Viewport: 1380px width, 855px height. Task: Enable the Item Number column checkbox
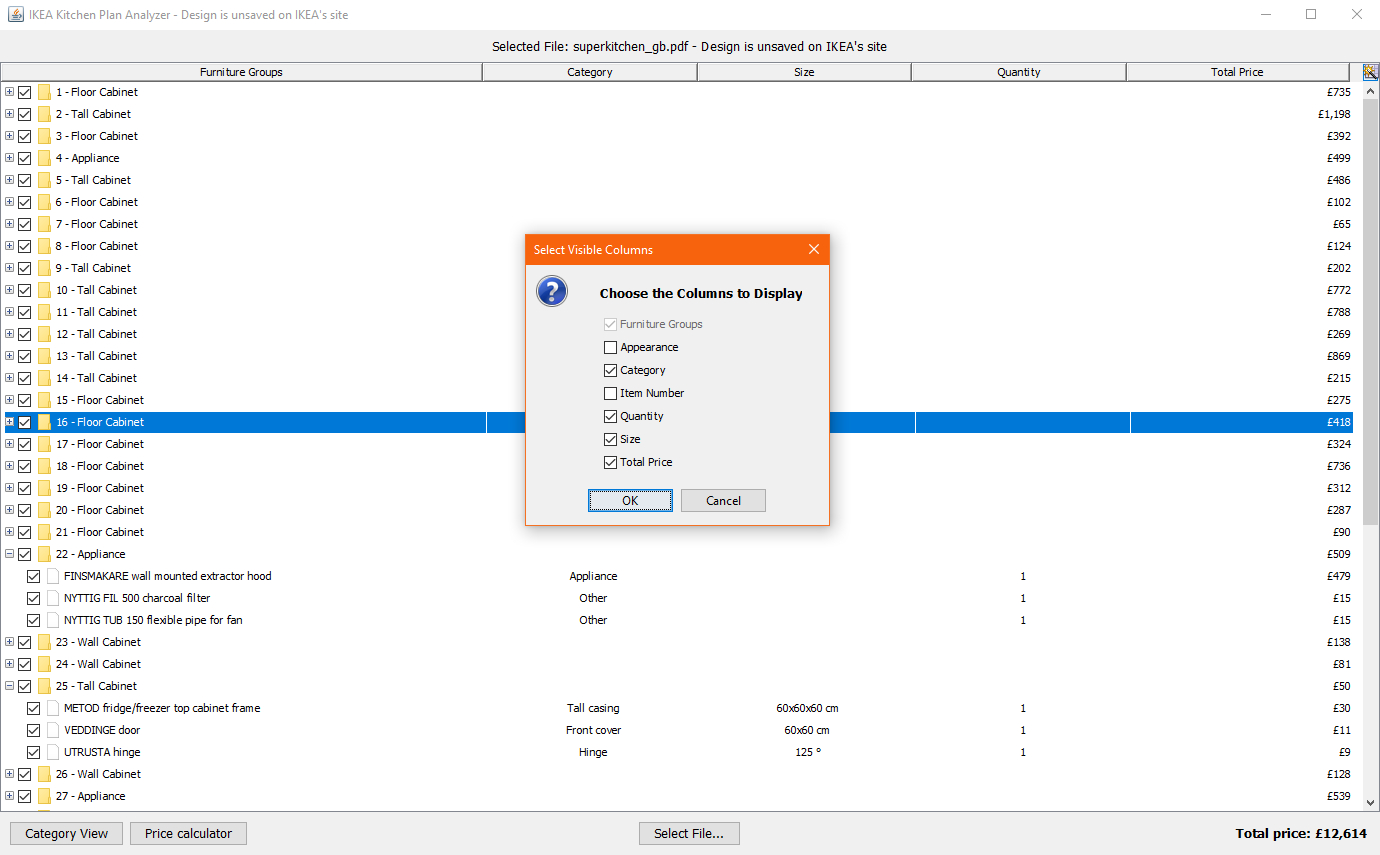[610, 394]
